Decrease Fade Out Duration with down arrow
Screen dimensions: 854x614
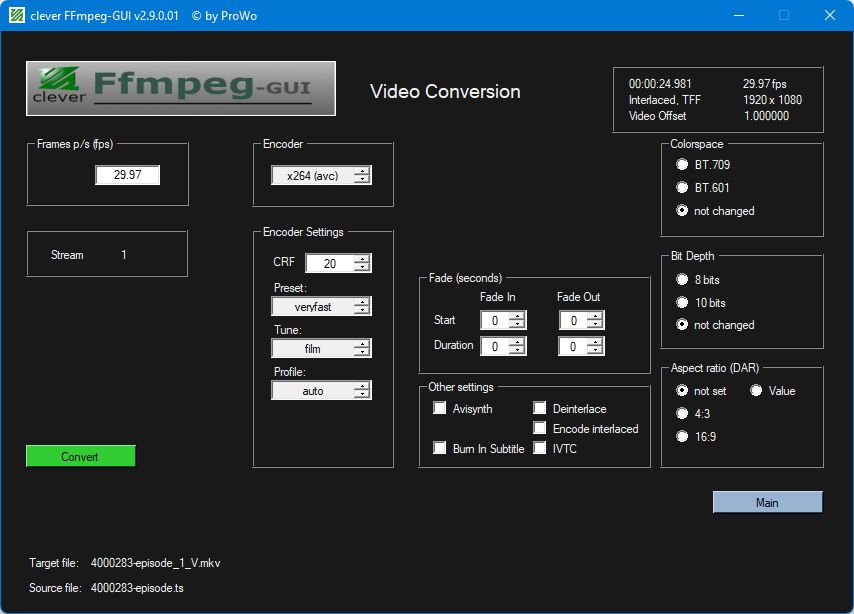click(x=596, y=350)
